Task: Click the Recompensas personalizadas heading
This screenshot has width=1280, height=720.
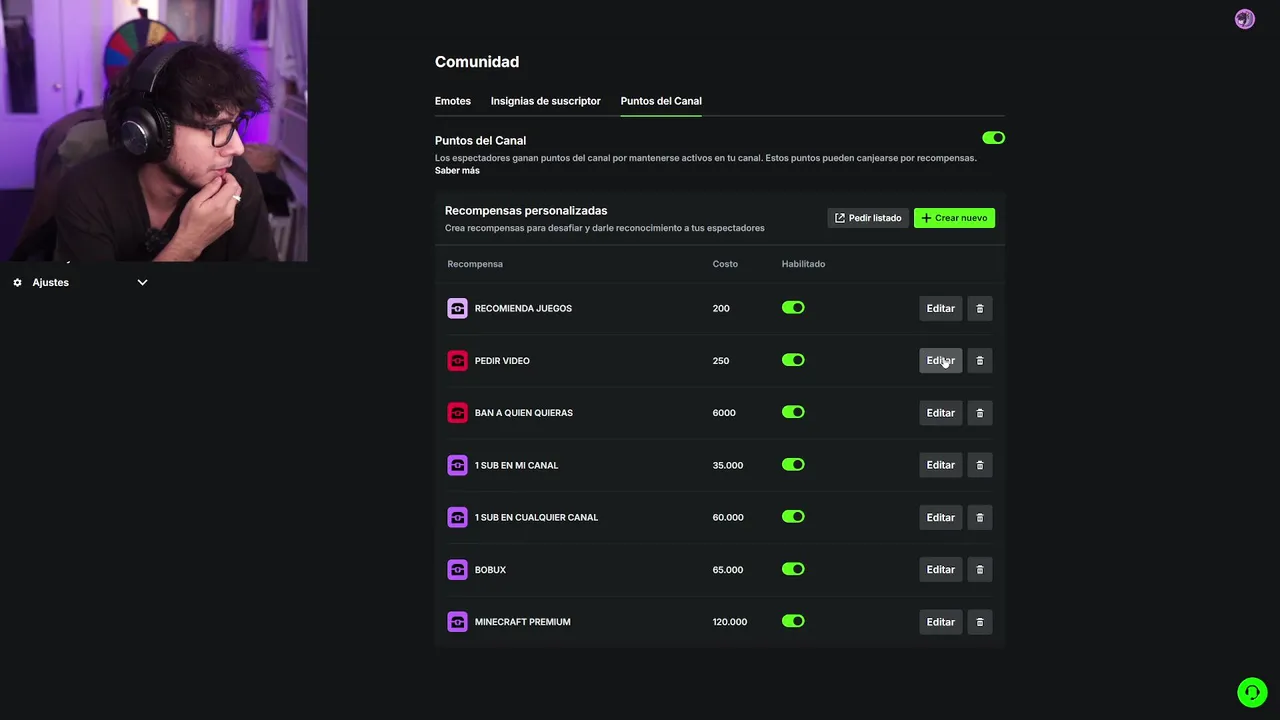Action: click(526, 211)
